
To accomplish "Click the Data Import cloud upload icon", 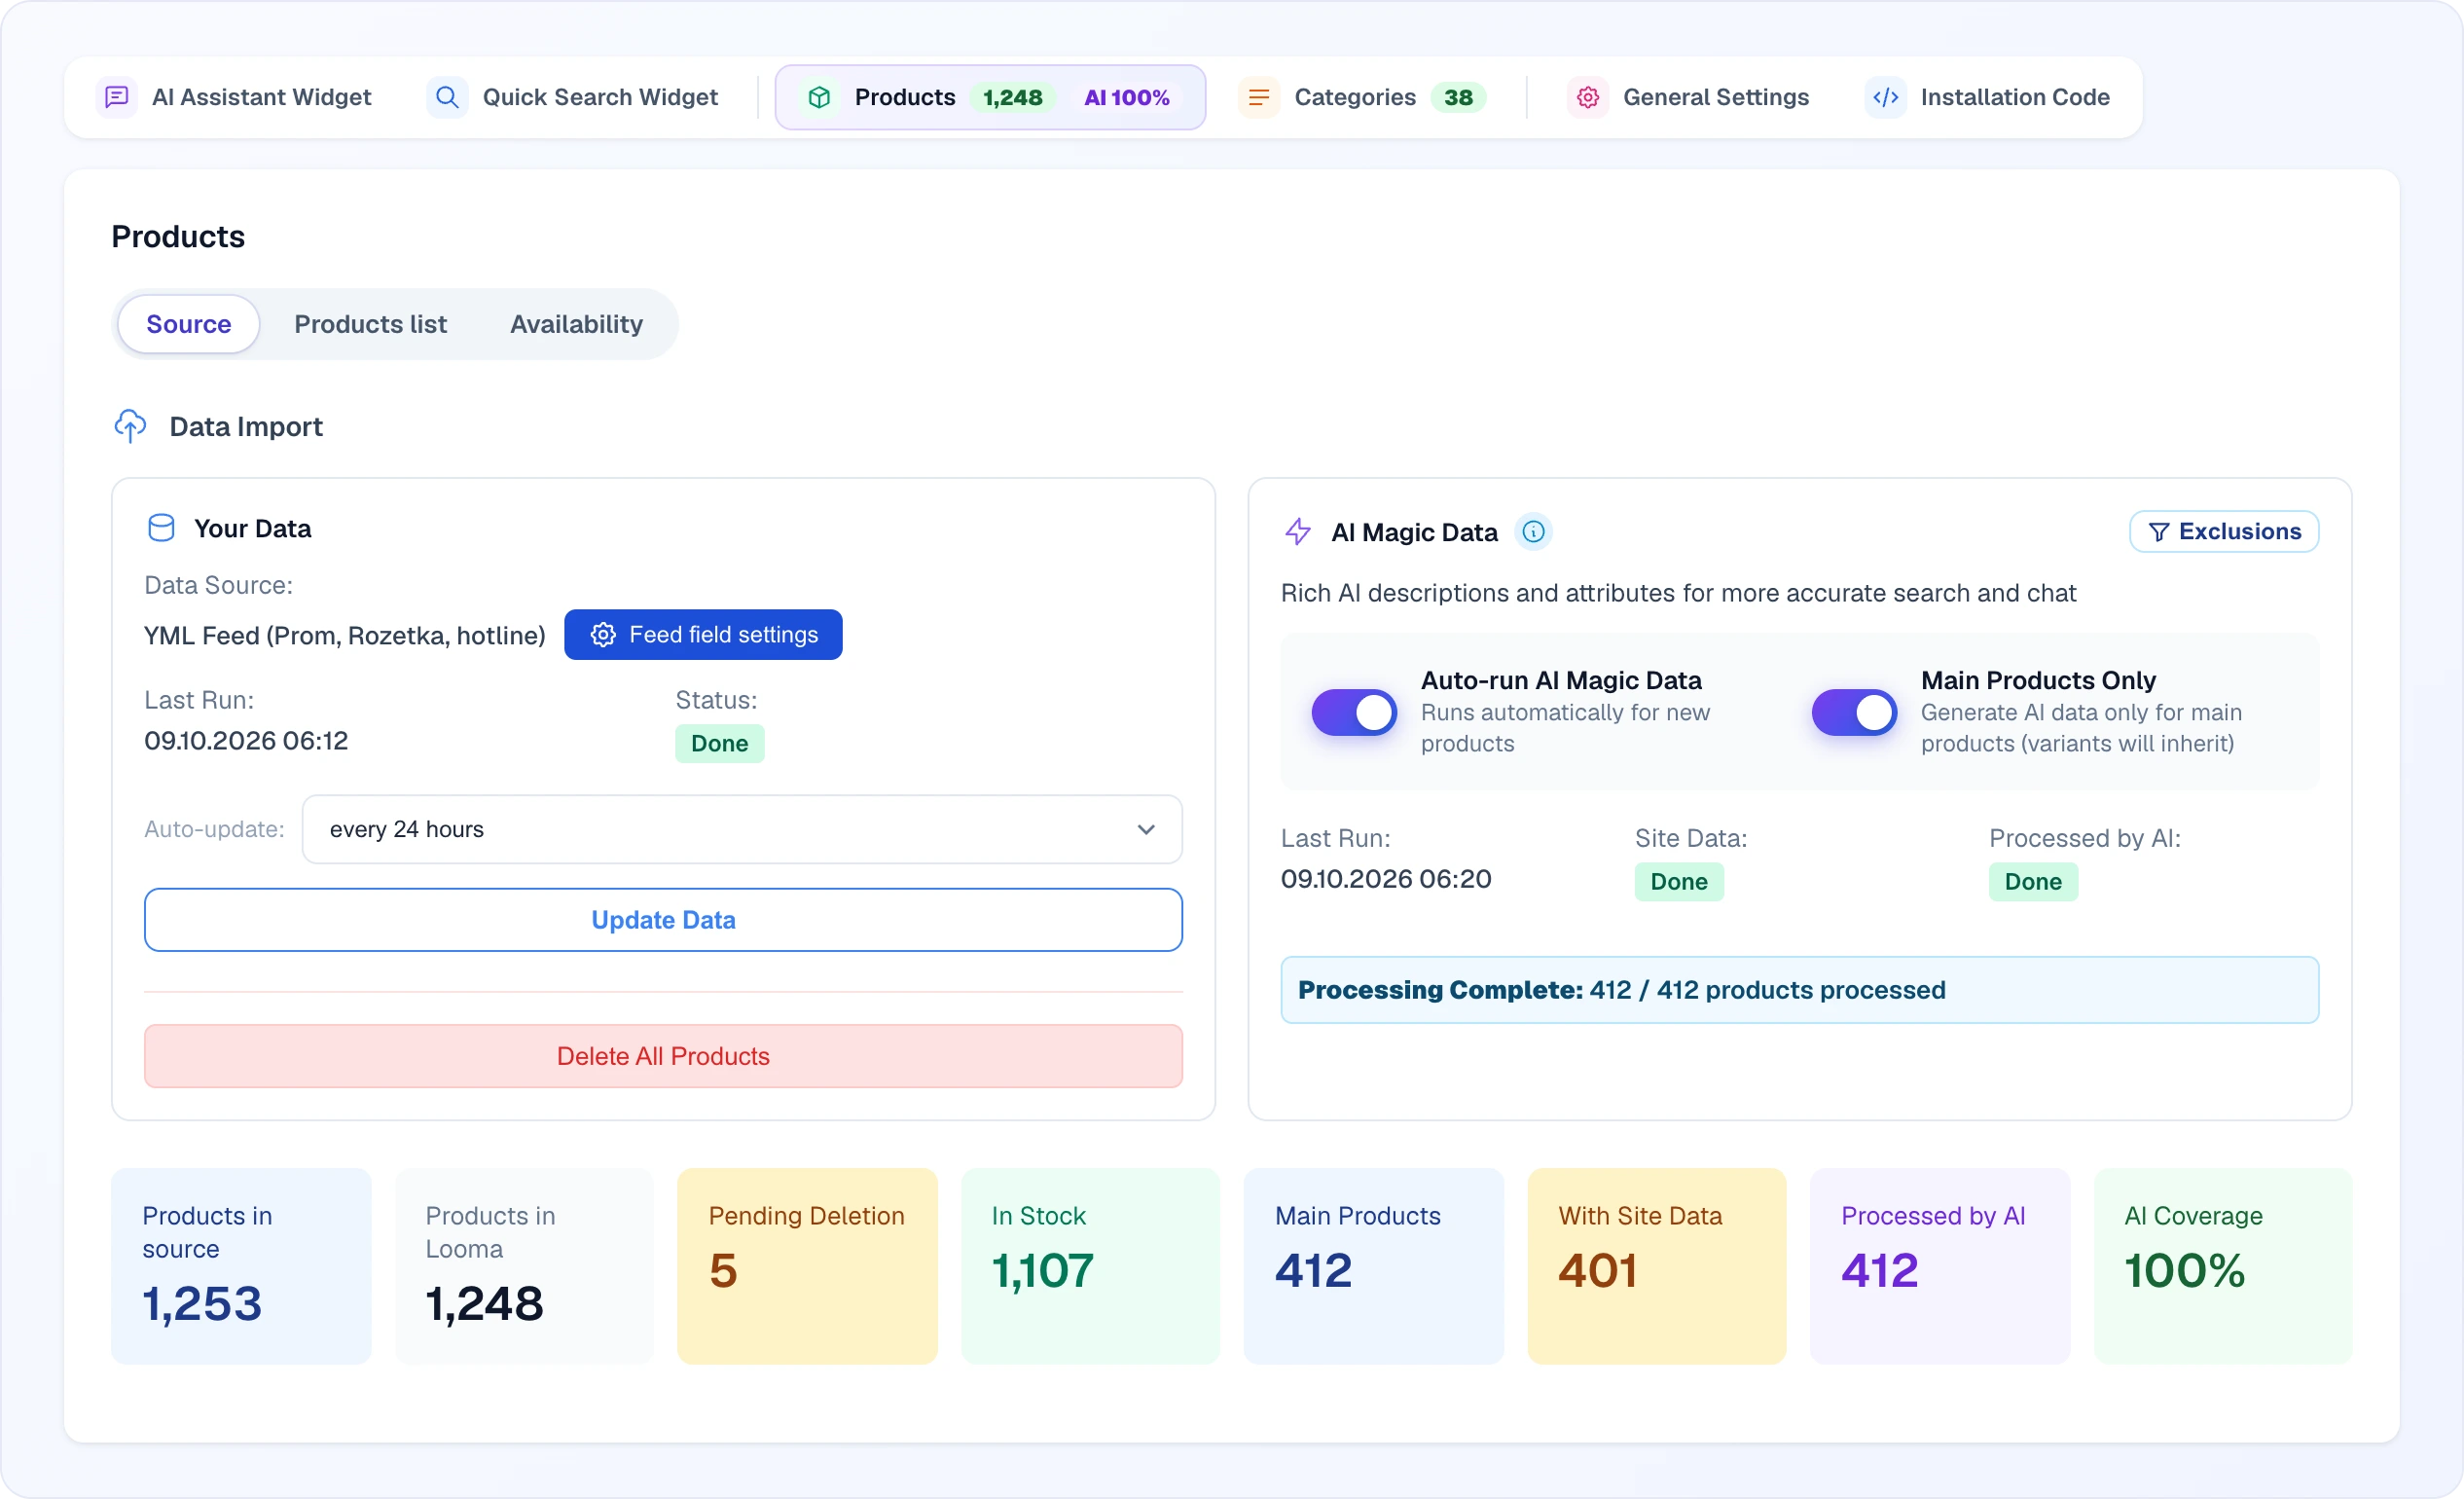I will 130,426.
